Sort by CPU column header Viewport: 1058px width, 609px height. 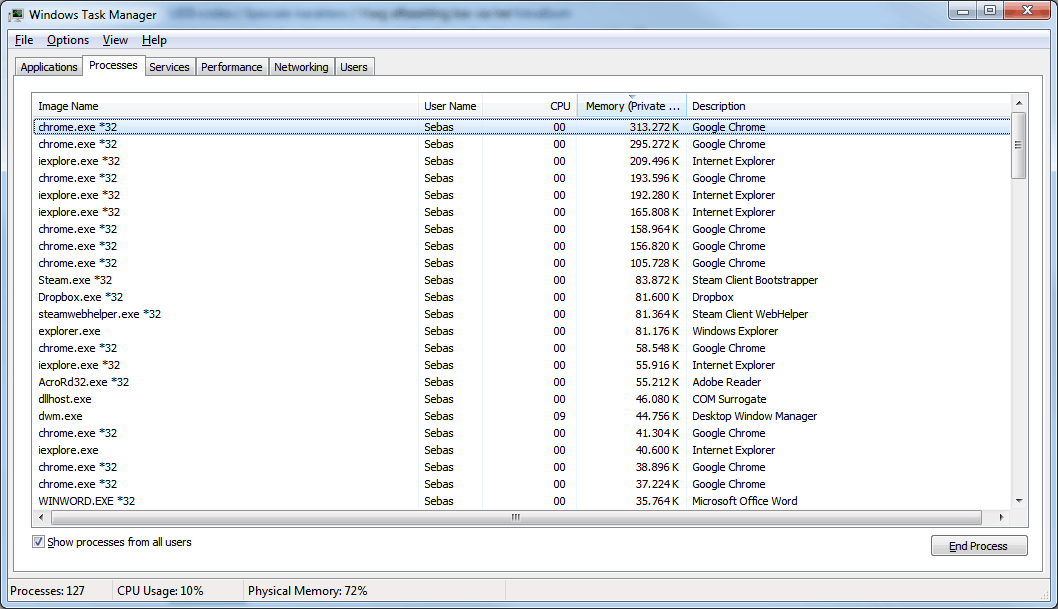point(530,106)
